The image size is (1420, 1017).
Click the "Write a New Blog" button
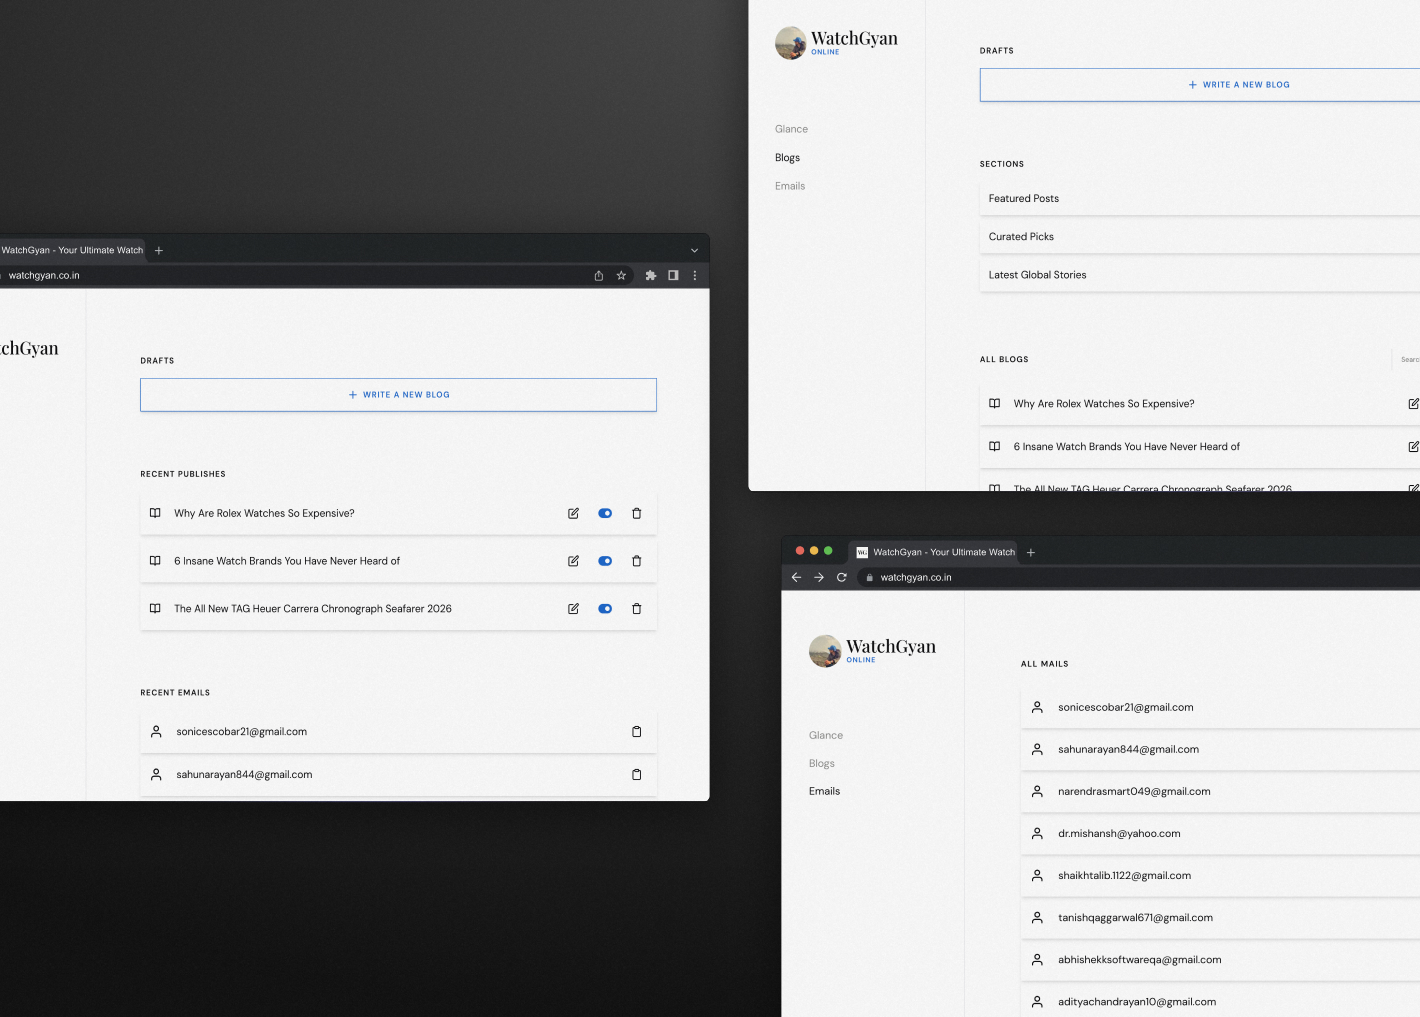398,394
